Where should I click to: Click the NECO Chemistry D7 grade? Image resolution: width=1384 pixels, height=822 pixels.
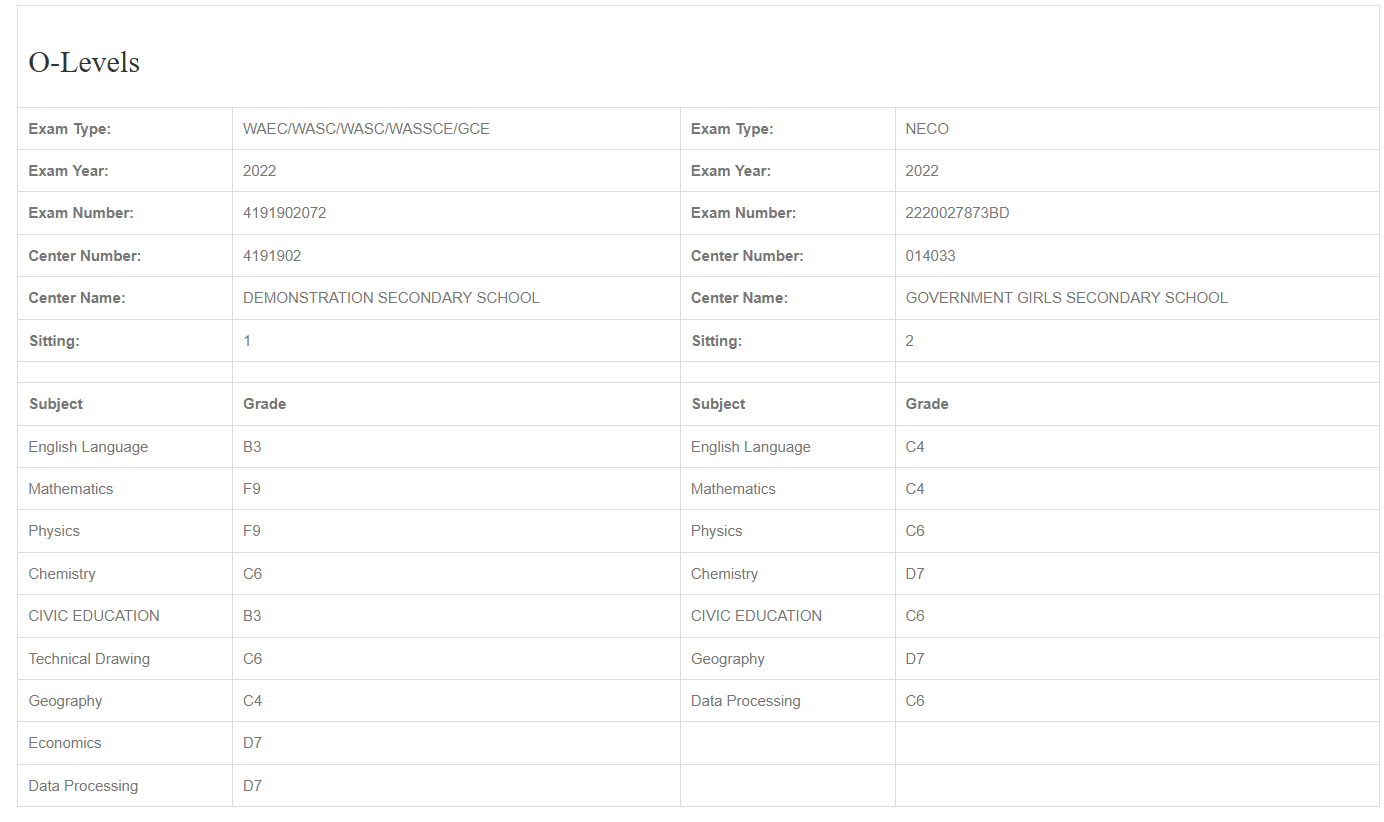tap(915, 574)
